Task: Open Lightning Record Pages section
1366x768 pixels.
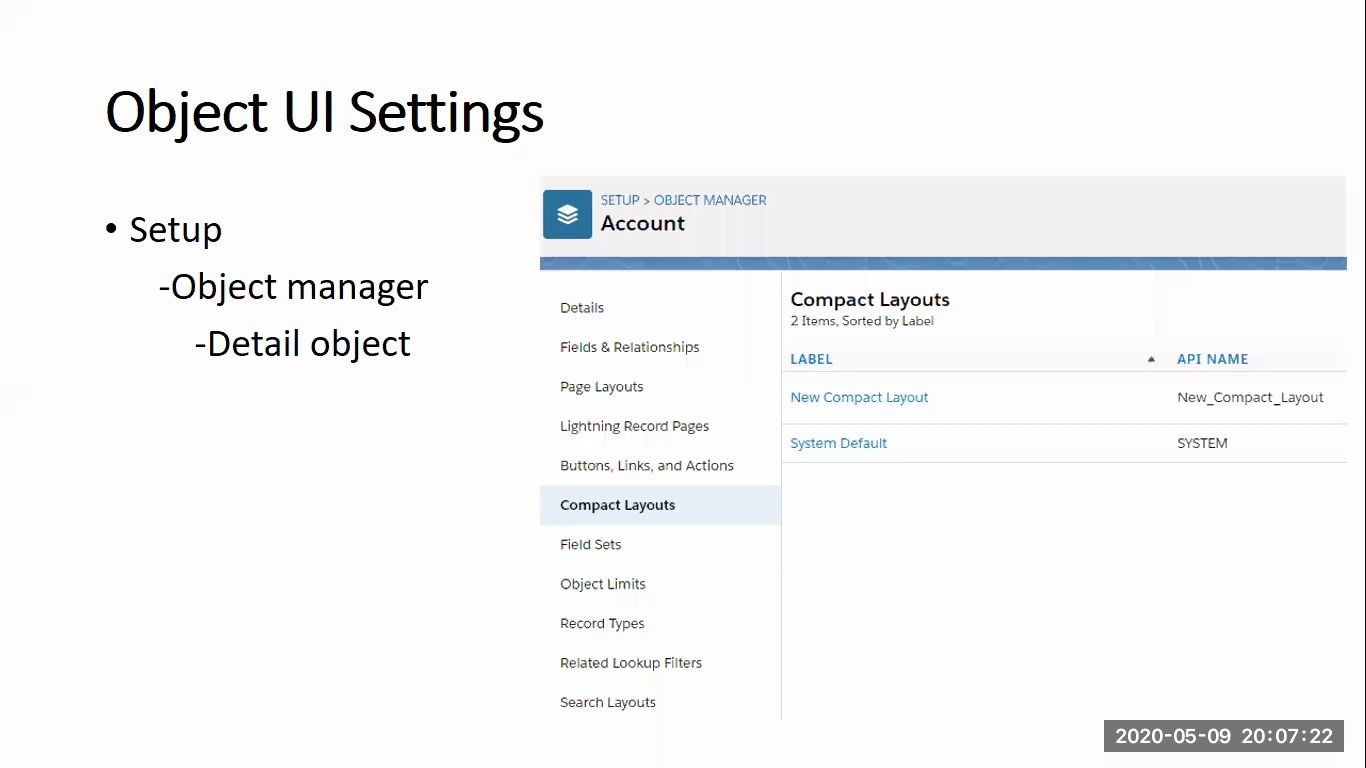Action: tap(634, 426)
